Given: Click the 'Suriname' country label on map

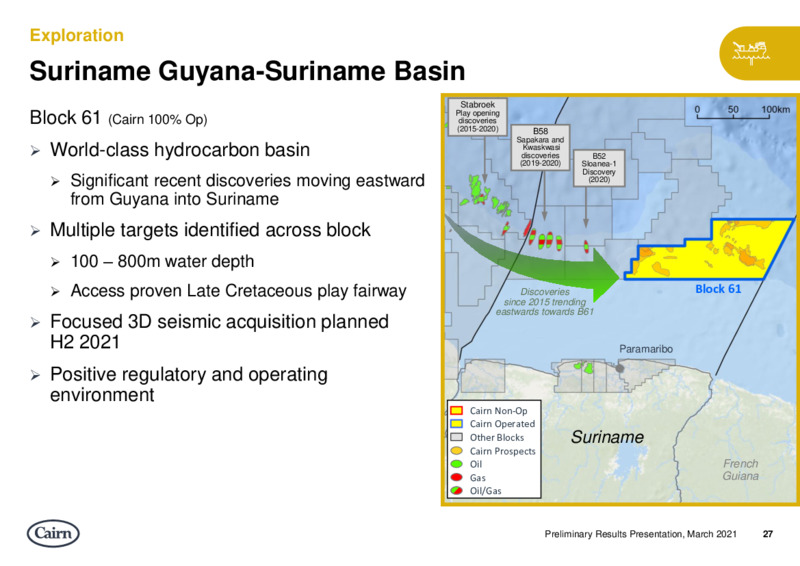Looking at the screenshot, I should point(607,437).
